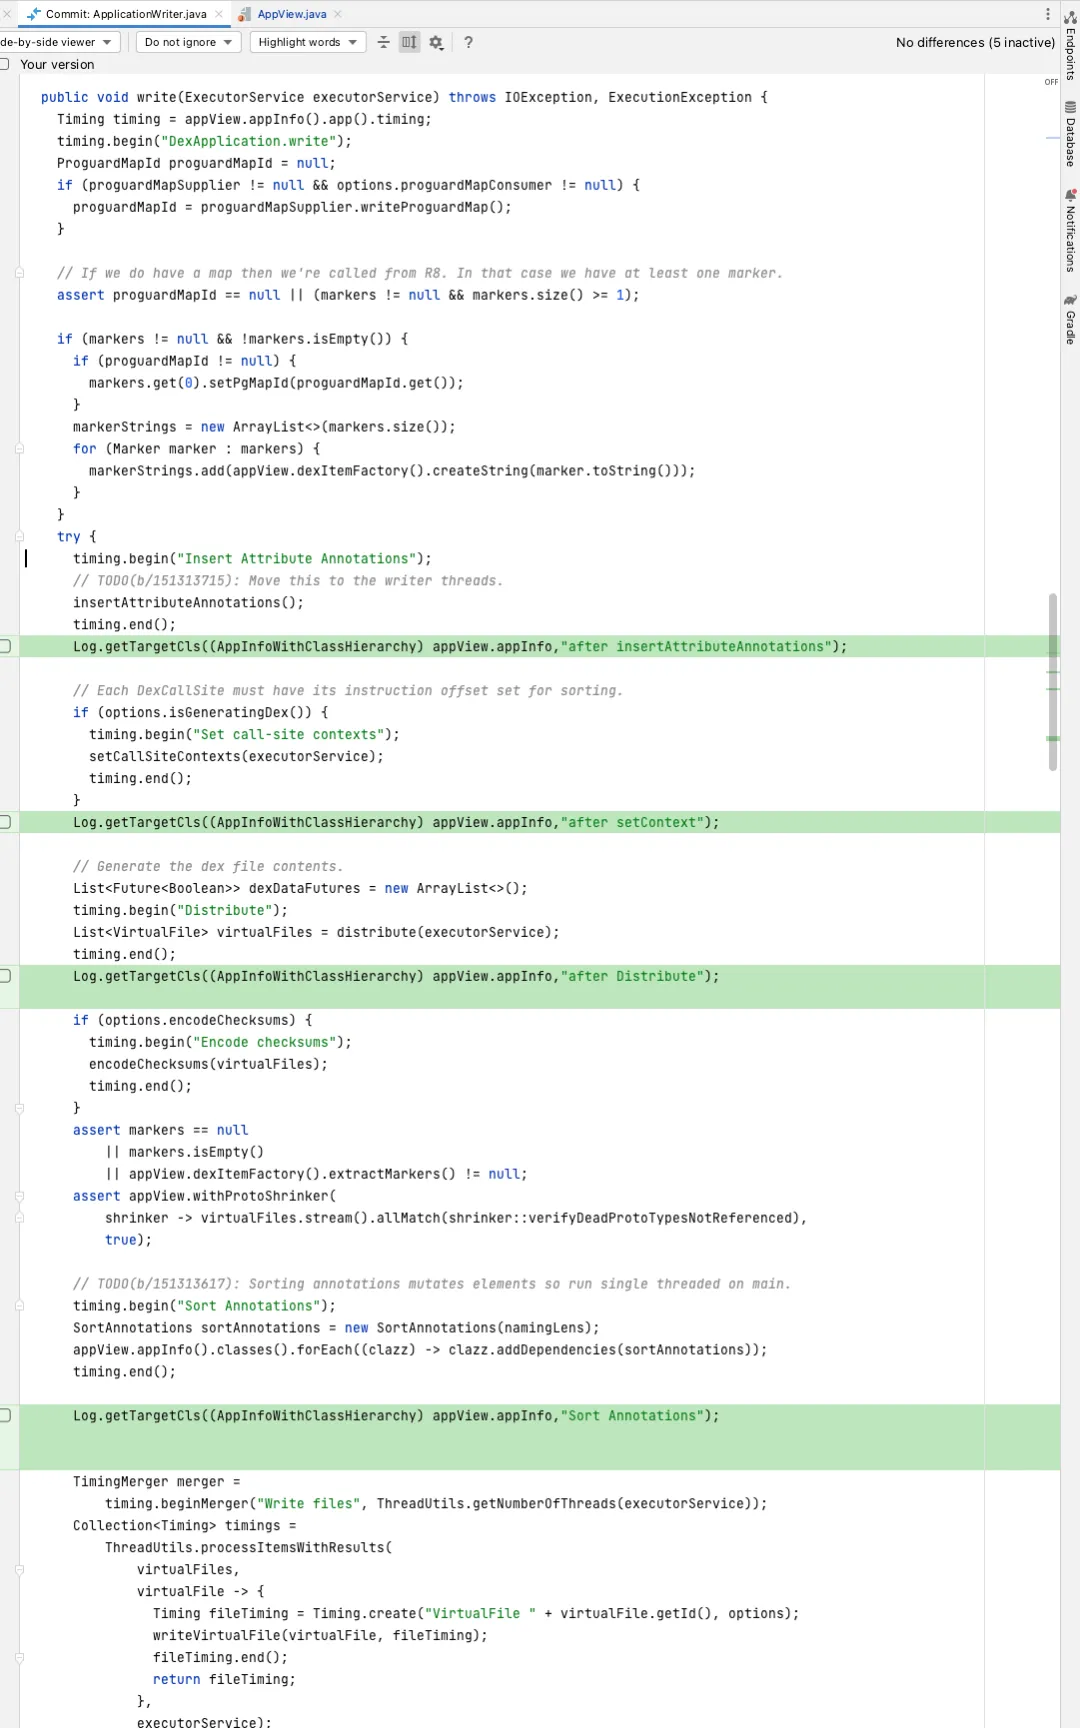Collapse the 'for (Marker marker : markers)' block

19,449
